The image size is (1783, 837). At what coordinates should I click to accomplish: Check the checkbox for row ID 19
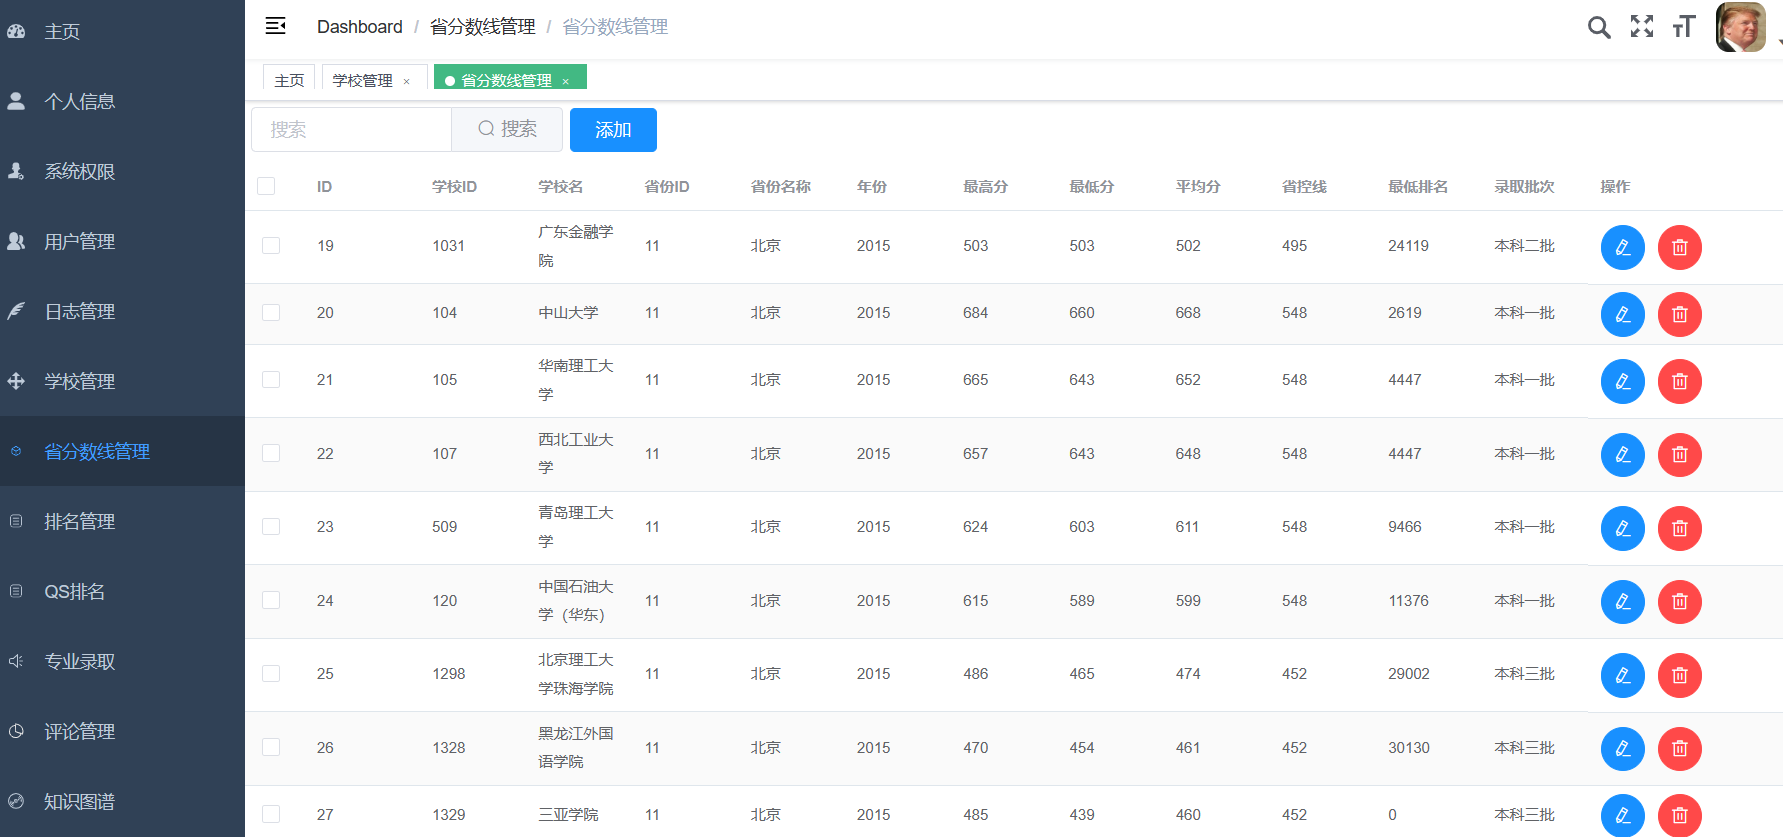click(x=271, y=246)
